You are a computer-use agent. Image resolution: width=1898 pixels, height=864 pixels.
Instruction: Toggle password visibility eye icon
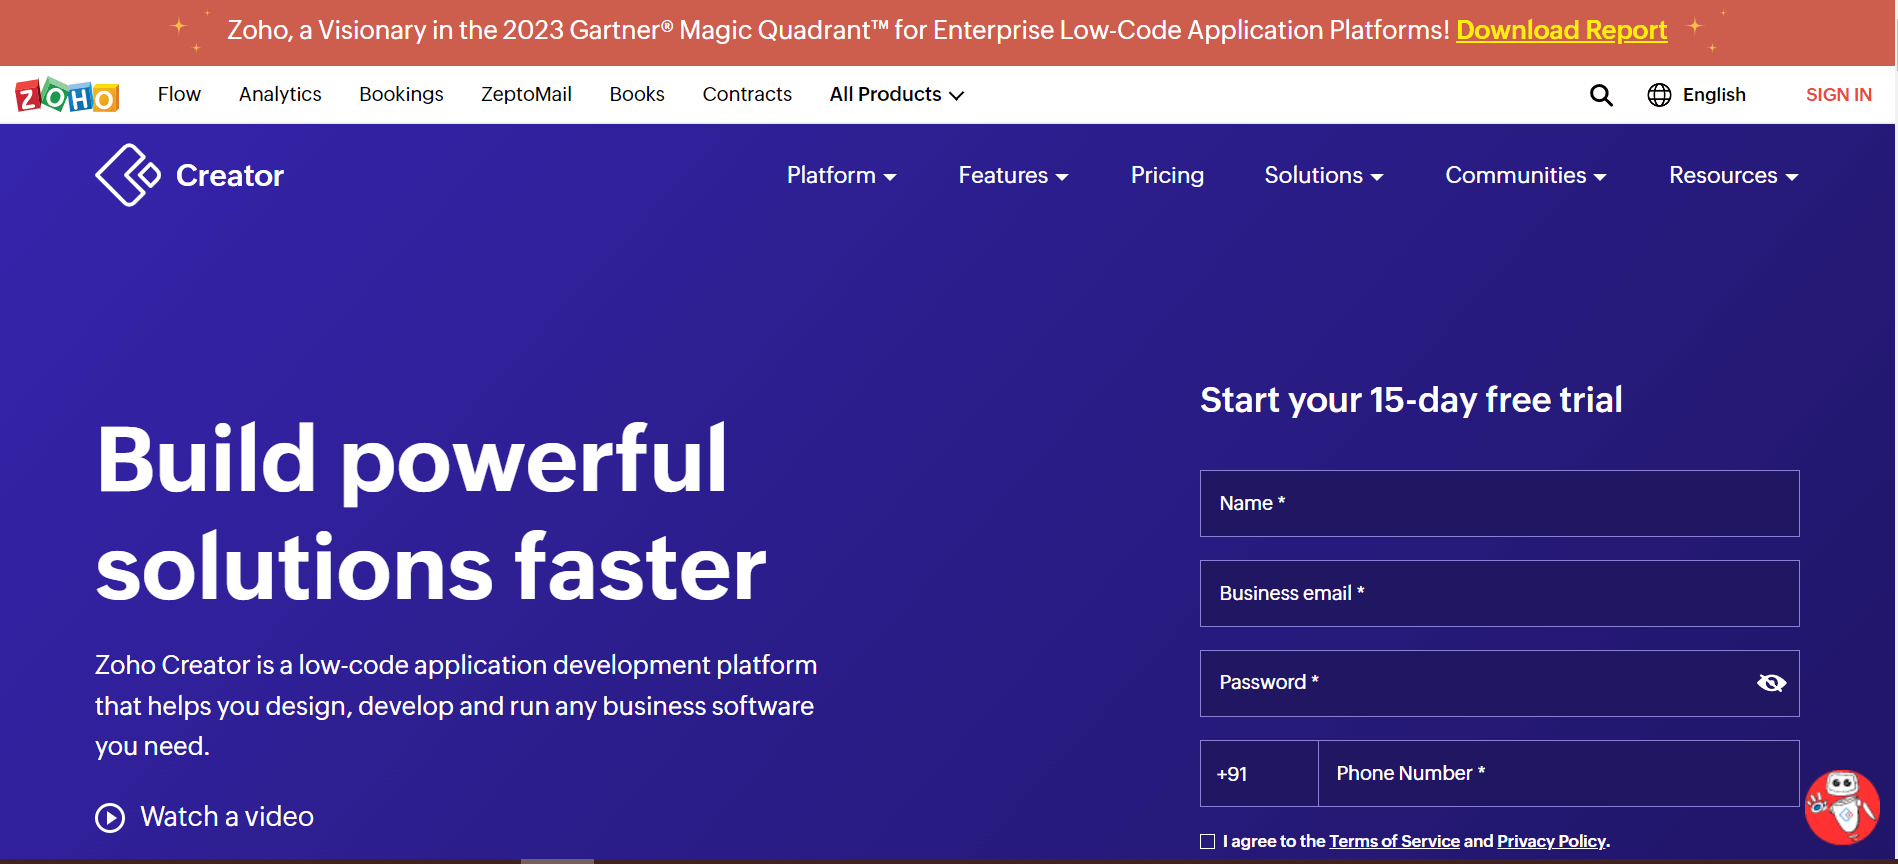(1771, 683)
